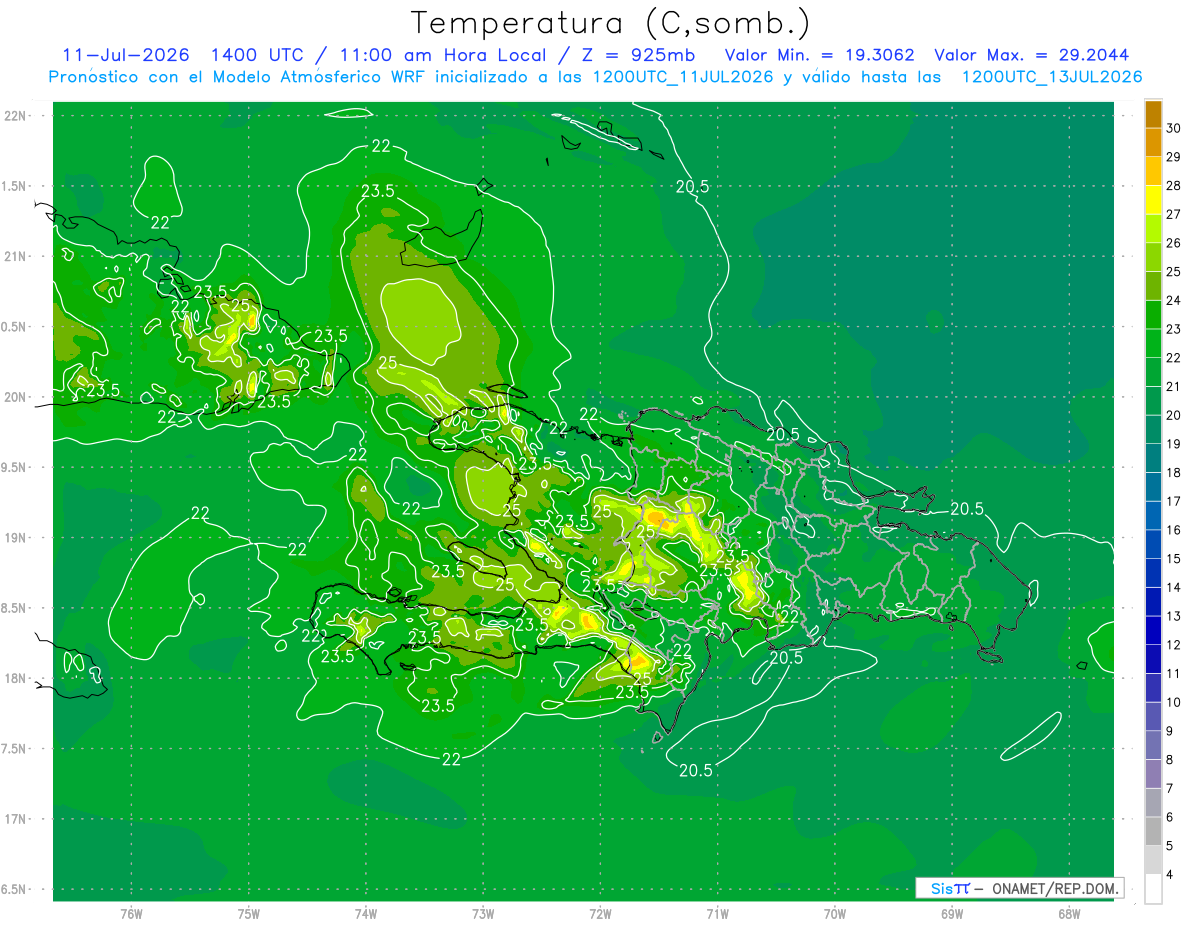Viewport: 1200px width, 927px height.
Task: Click the color scale label '30'
Action: click(x=1174, y=128)
